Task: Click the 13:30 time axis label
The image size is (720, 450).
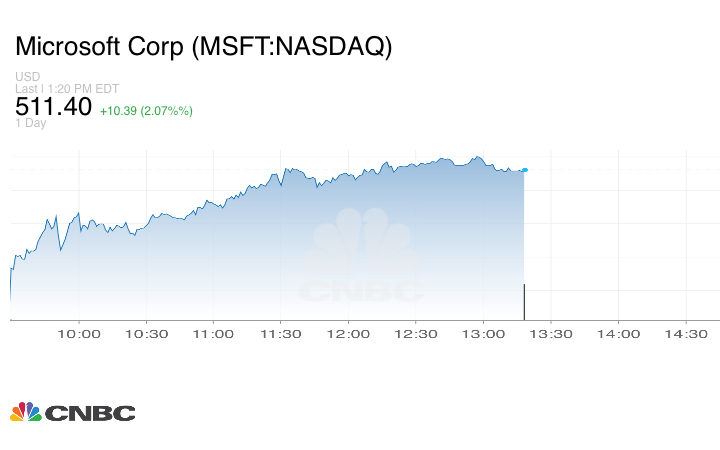Action: pyautogui.click(x=551, y=334)
